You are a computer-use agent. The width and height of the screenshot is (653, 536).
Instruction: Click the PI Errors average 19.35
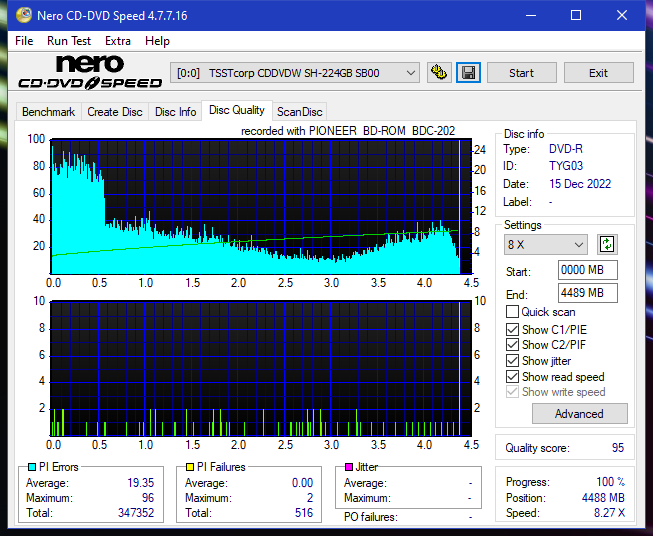140,483
